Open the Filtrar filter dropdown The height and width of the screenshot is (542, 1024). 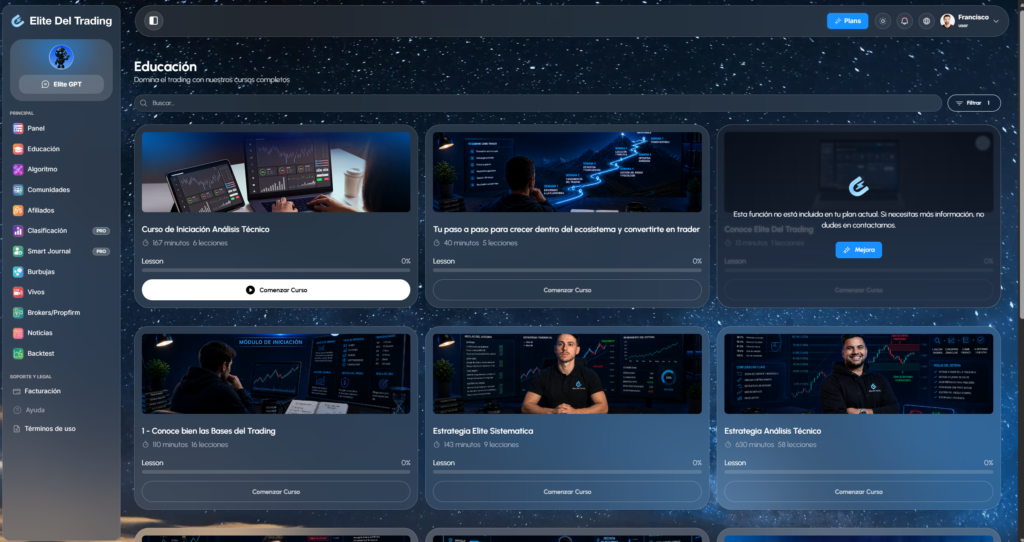pos(974,103)
